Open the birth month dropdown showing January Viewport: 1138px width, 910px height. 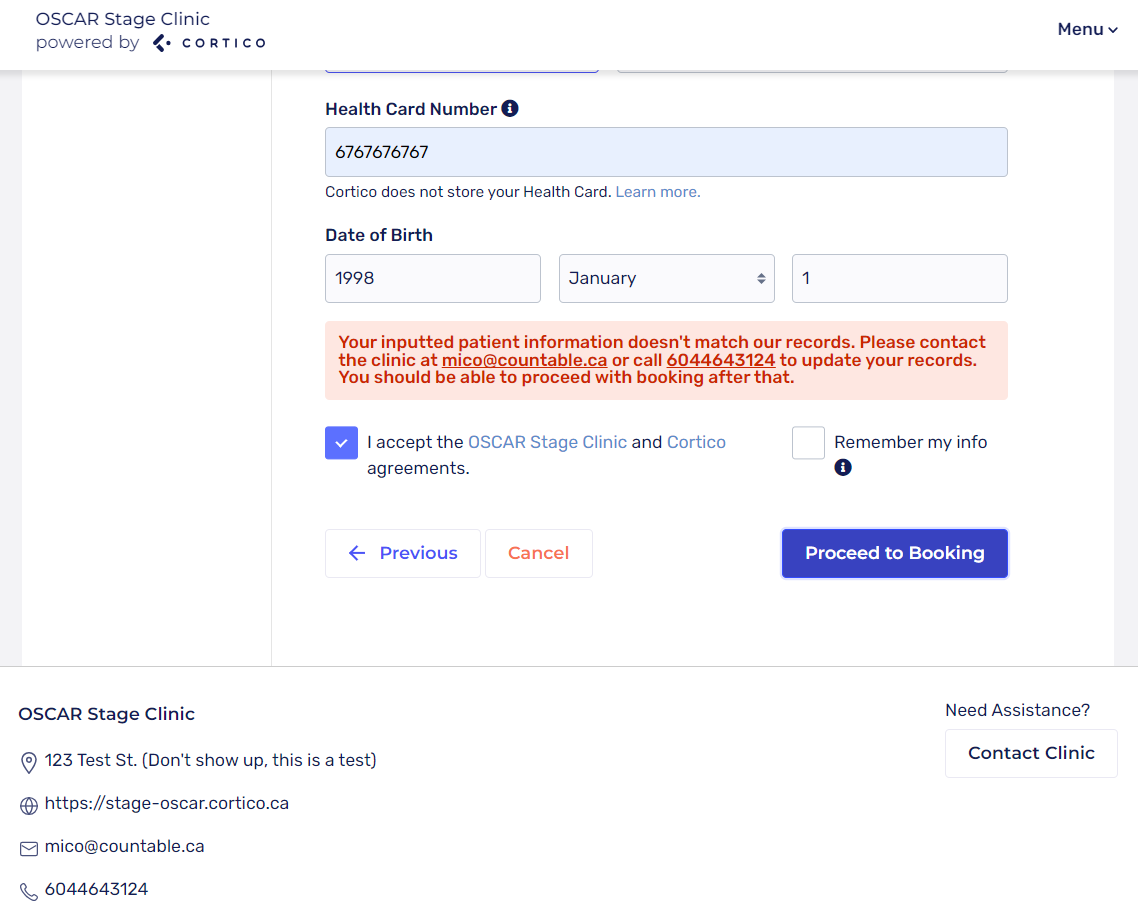click(666, 279)
